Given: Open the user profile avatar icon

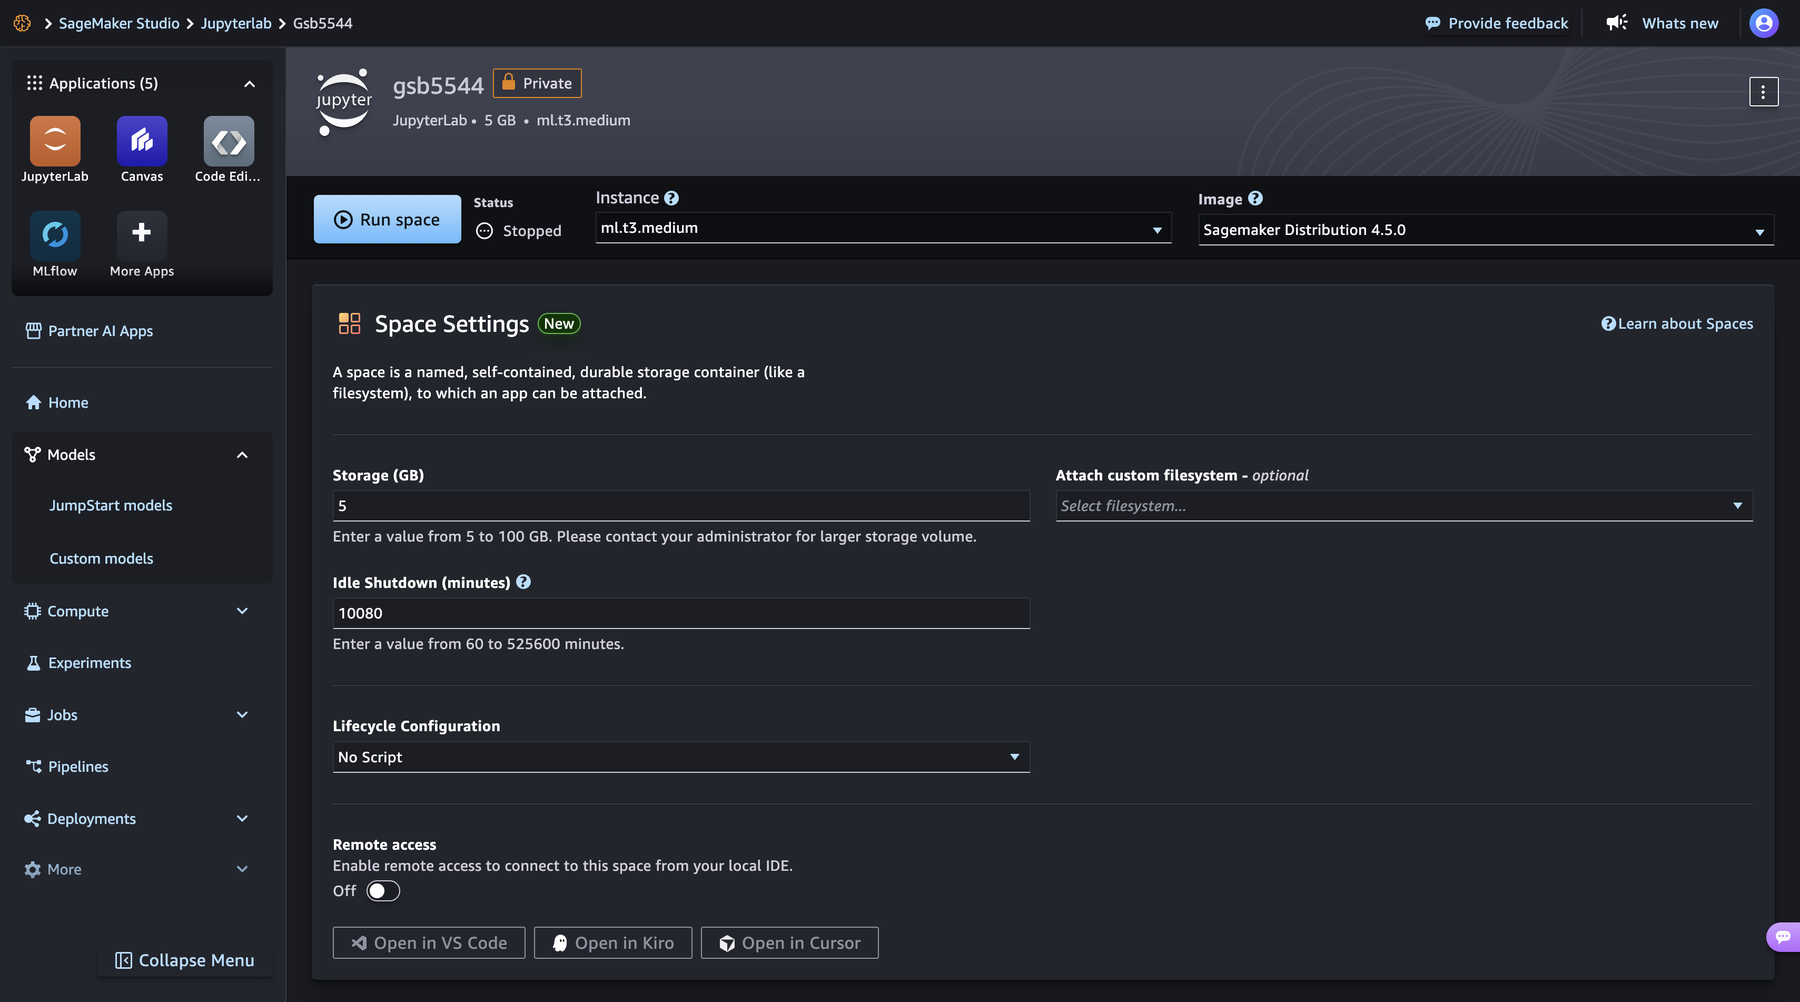Looking at the screenshot, I should coord(1764,23).
